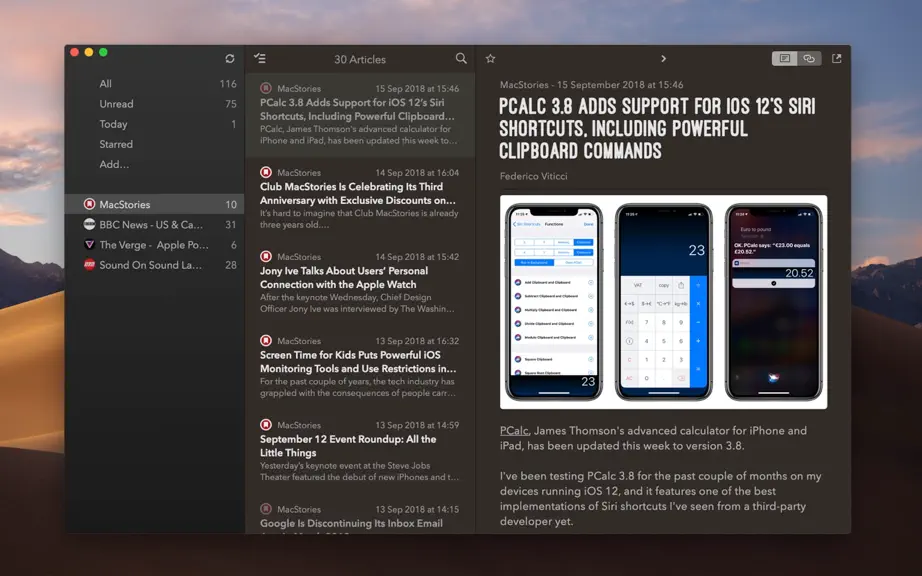
Task: Open Club MacStories Third Anniversary article
Action: pos(360,199)
